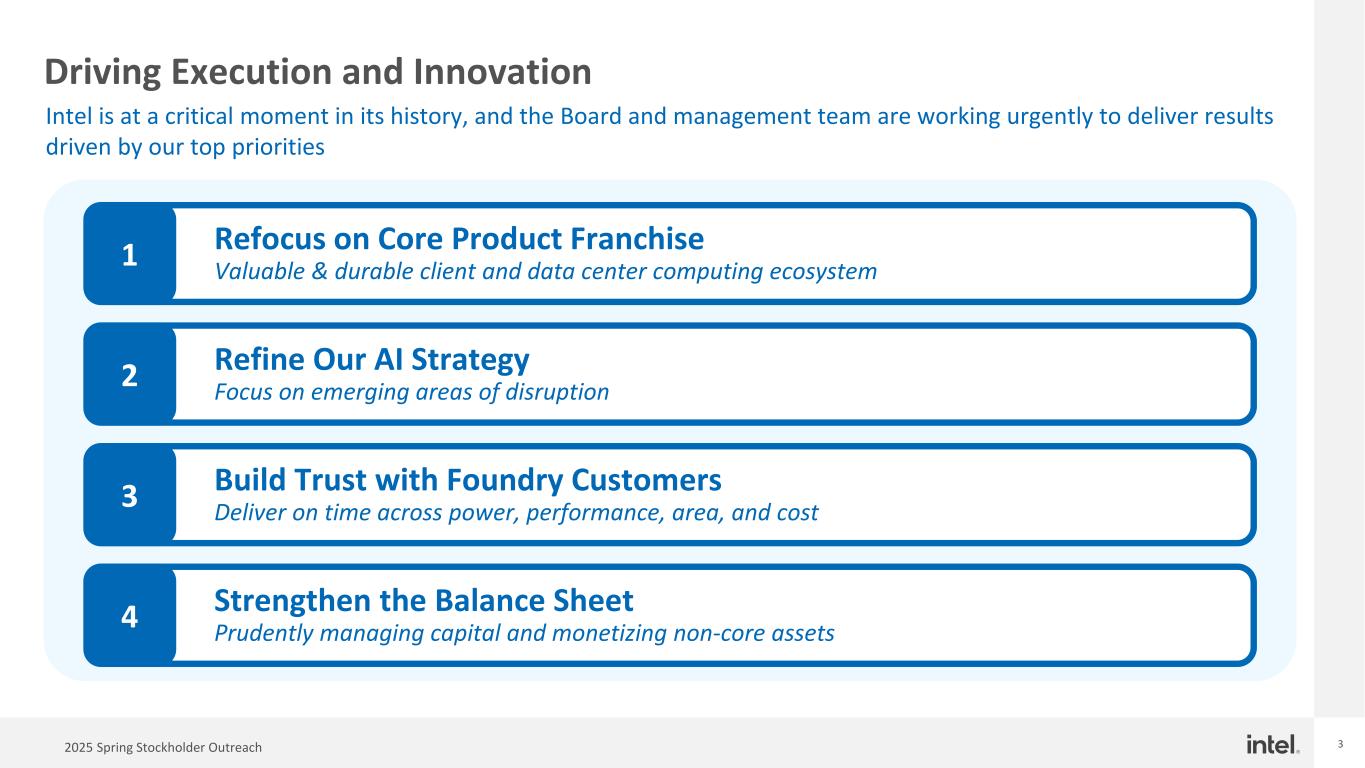Select the "Focus on emerging areas of disruption" text
Screen dimensions: 1365x768
(412, 392)
